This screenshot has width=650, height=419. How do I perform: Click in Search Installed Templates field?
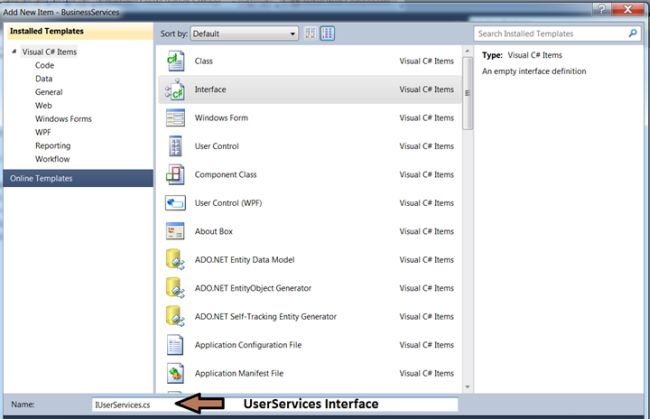point(551,34)
